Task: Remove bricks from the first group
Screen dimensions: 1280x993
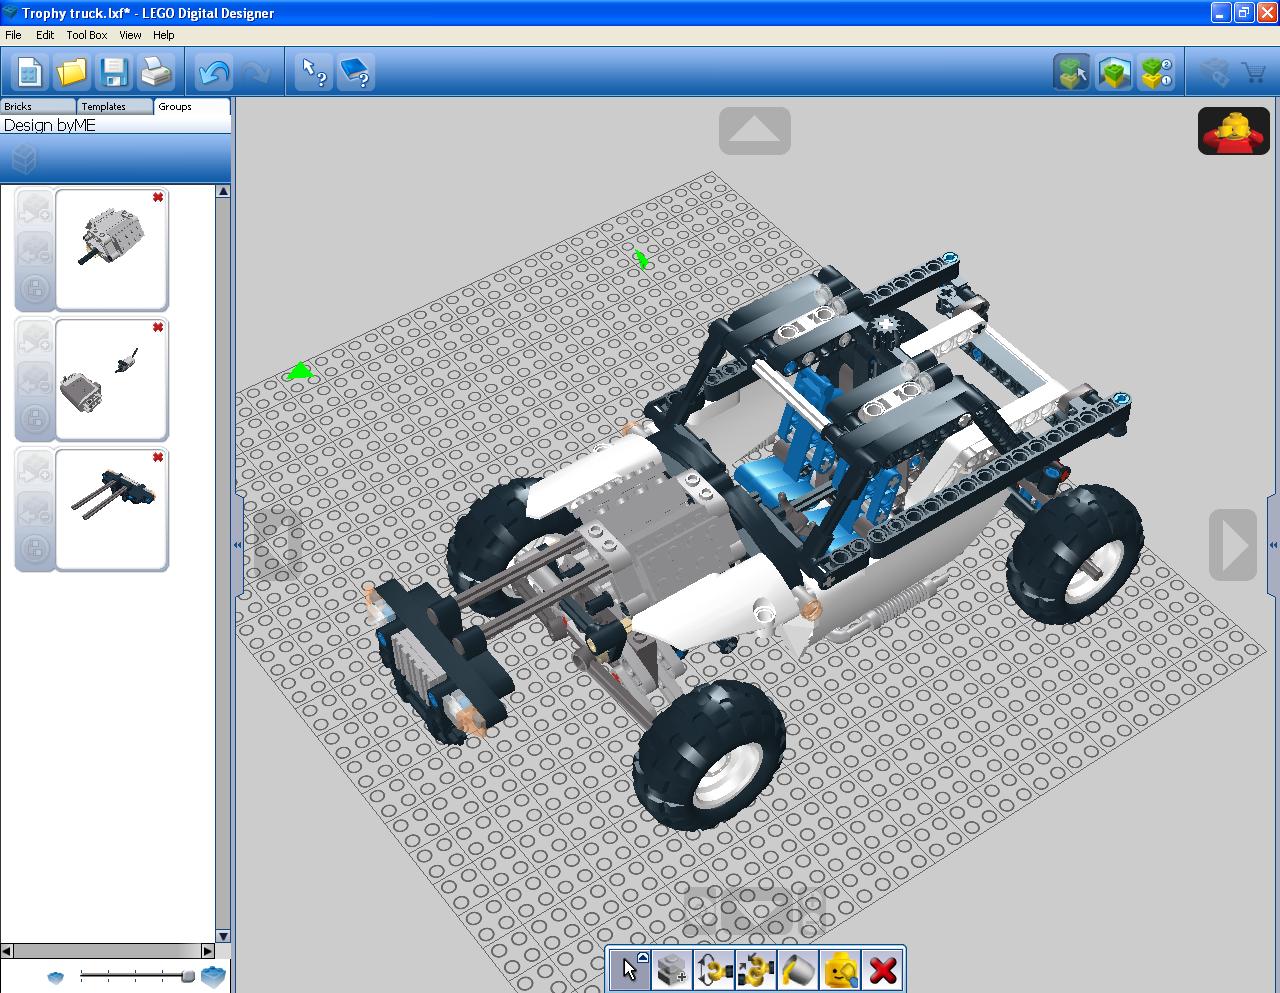Action: pyautogui.click(x=35, y=249)
